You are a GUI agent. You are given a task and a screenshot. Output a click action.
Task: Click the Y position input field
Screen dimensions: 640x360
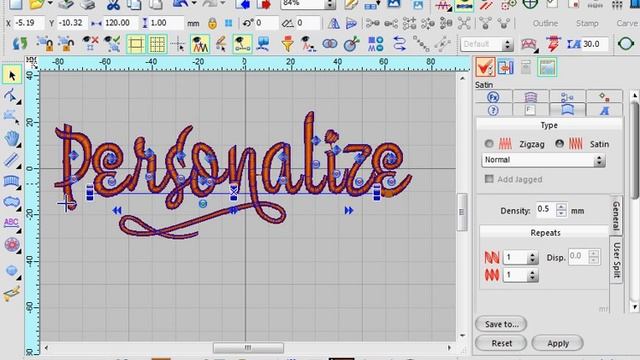tap(71, 23)
